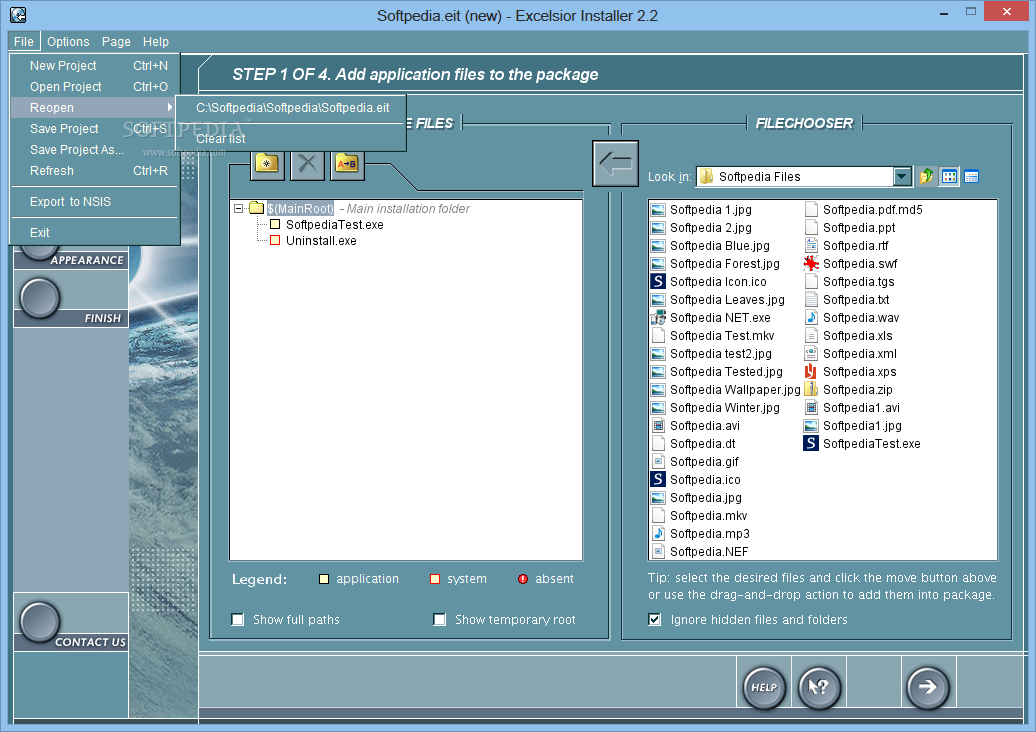
Task: Select Softpedia.tgs file
Action: [x=849, y=281]
